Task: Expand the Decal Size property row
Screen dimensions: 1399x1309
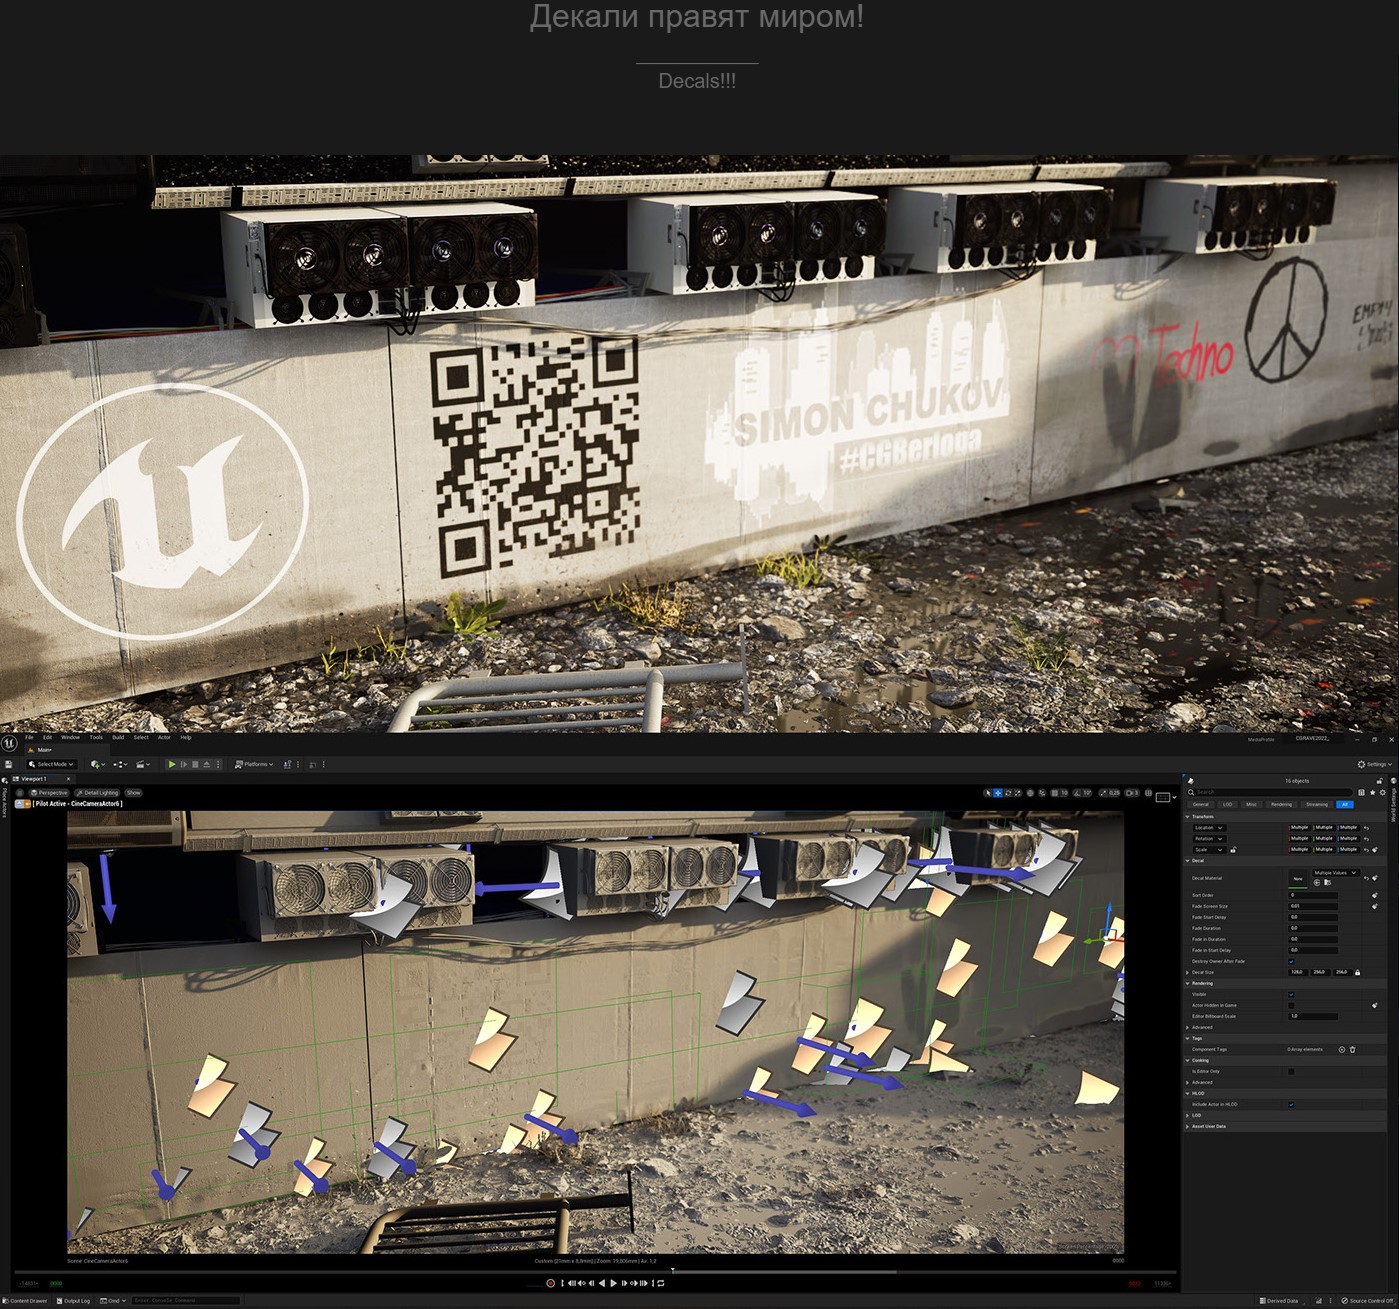Action: 1187,972
